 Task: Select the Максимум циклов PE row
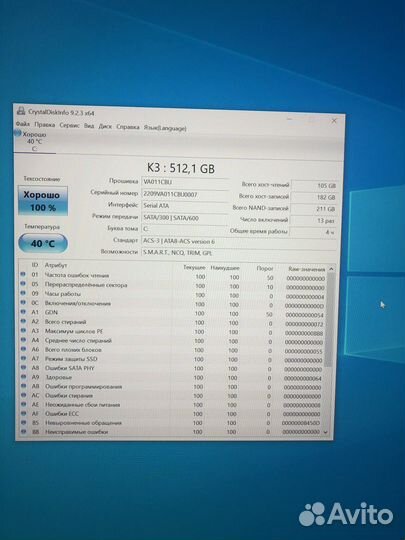coord(173,332)
